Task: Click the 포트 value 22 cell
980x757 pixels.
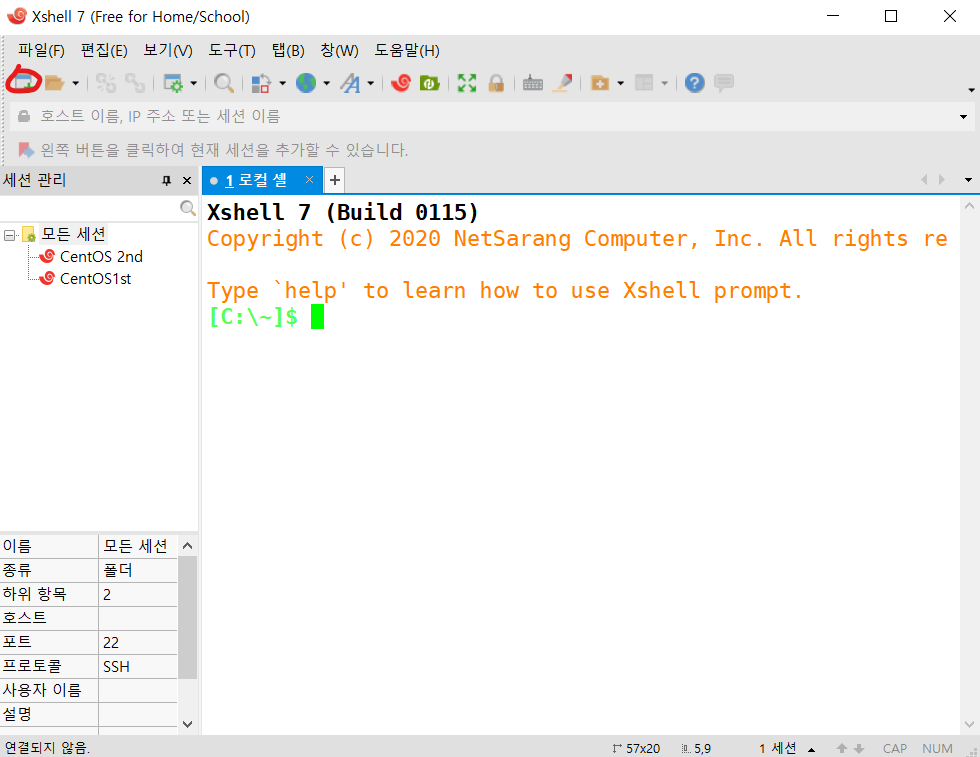Action: [x=138, y=643]
